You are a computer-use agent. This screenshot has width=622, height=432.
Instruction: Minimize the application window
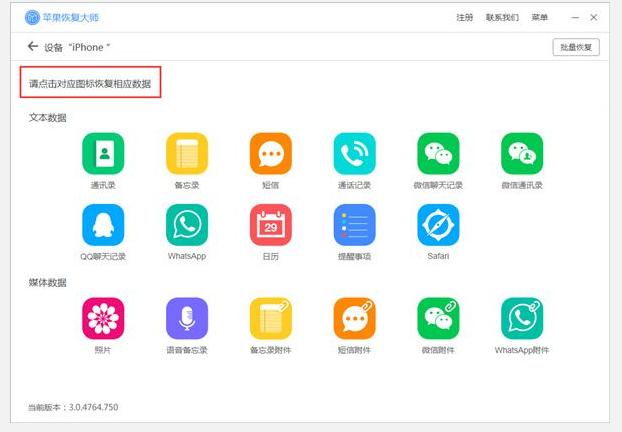pyautogui.click(x=575, y=17)
